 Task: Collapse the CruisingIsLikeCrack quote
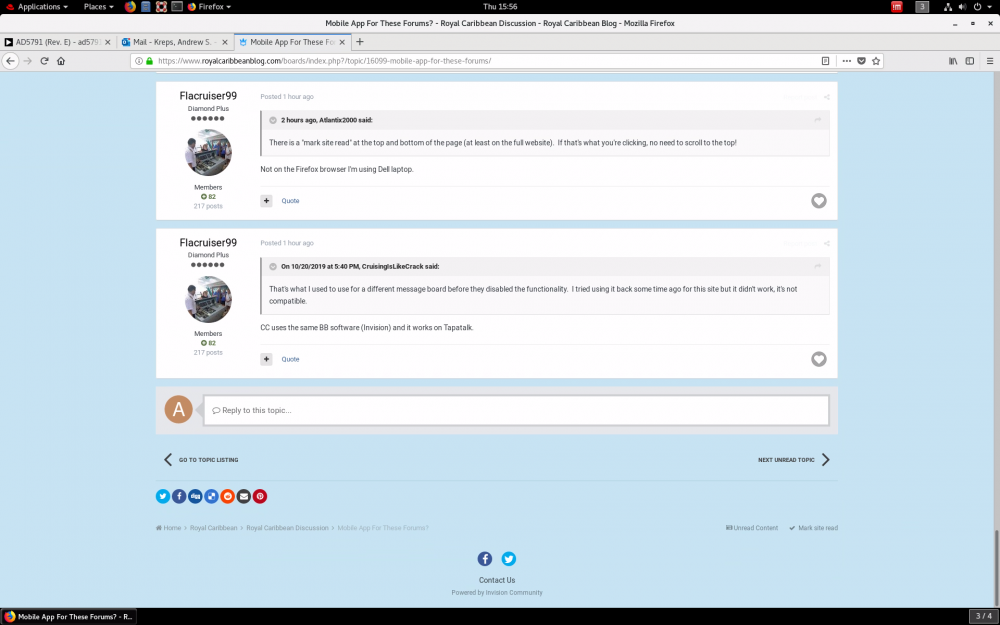[x=273, y=267]
